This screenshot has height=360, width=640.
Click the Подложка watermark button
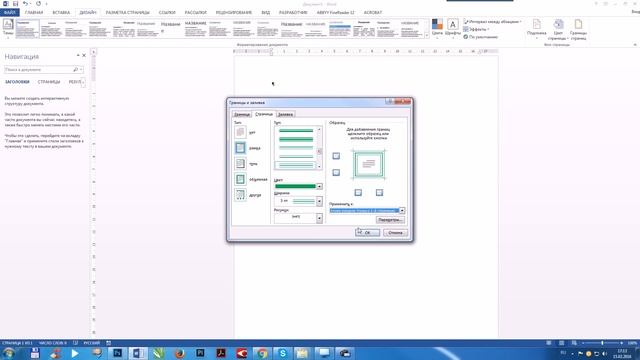pyautogui.click(x=536, y=29)
